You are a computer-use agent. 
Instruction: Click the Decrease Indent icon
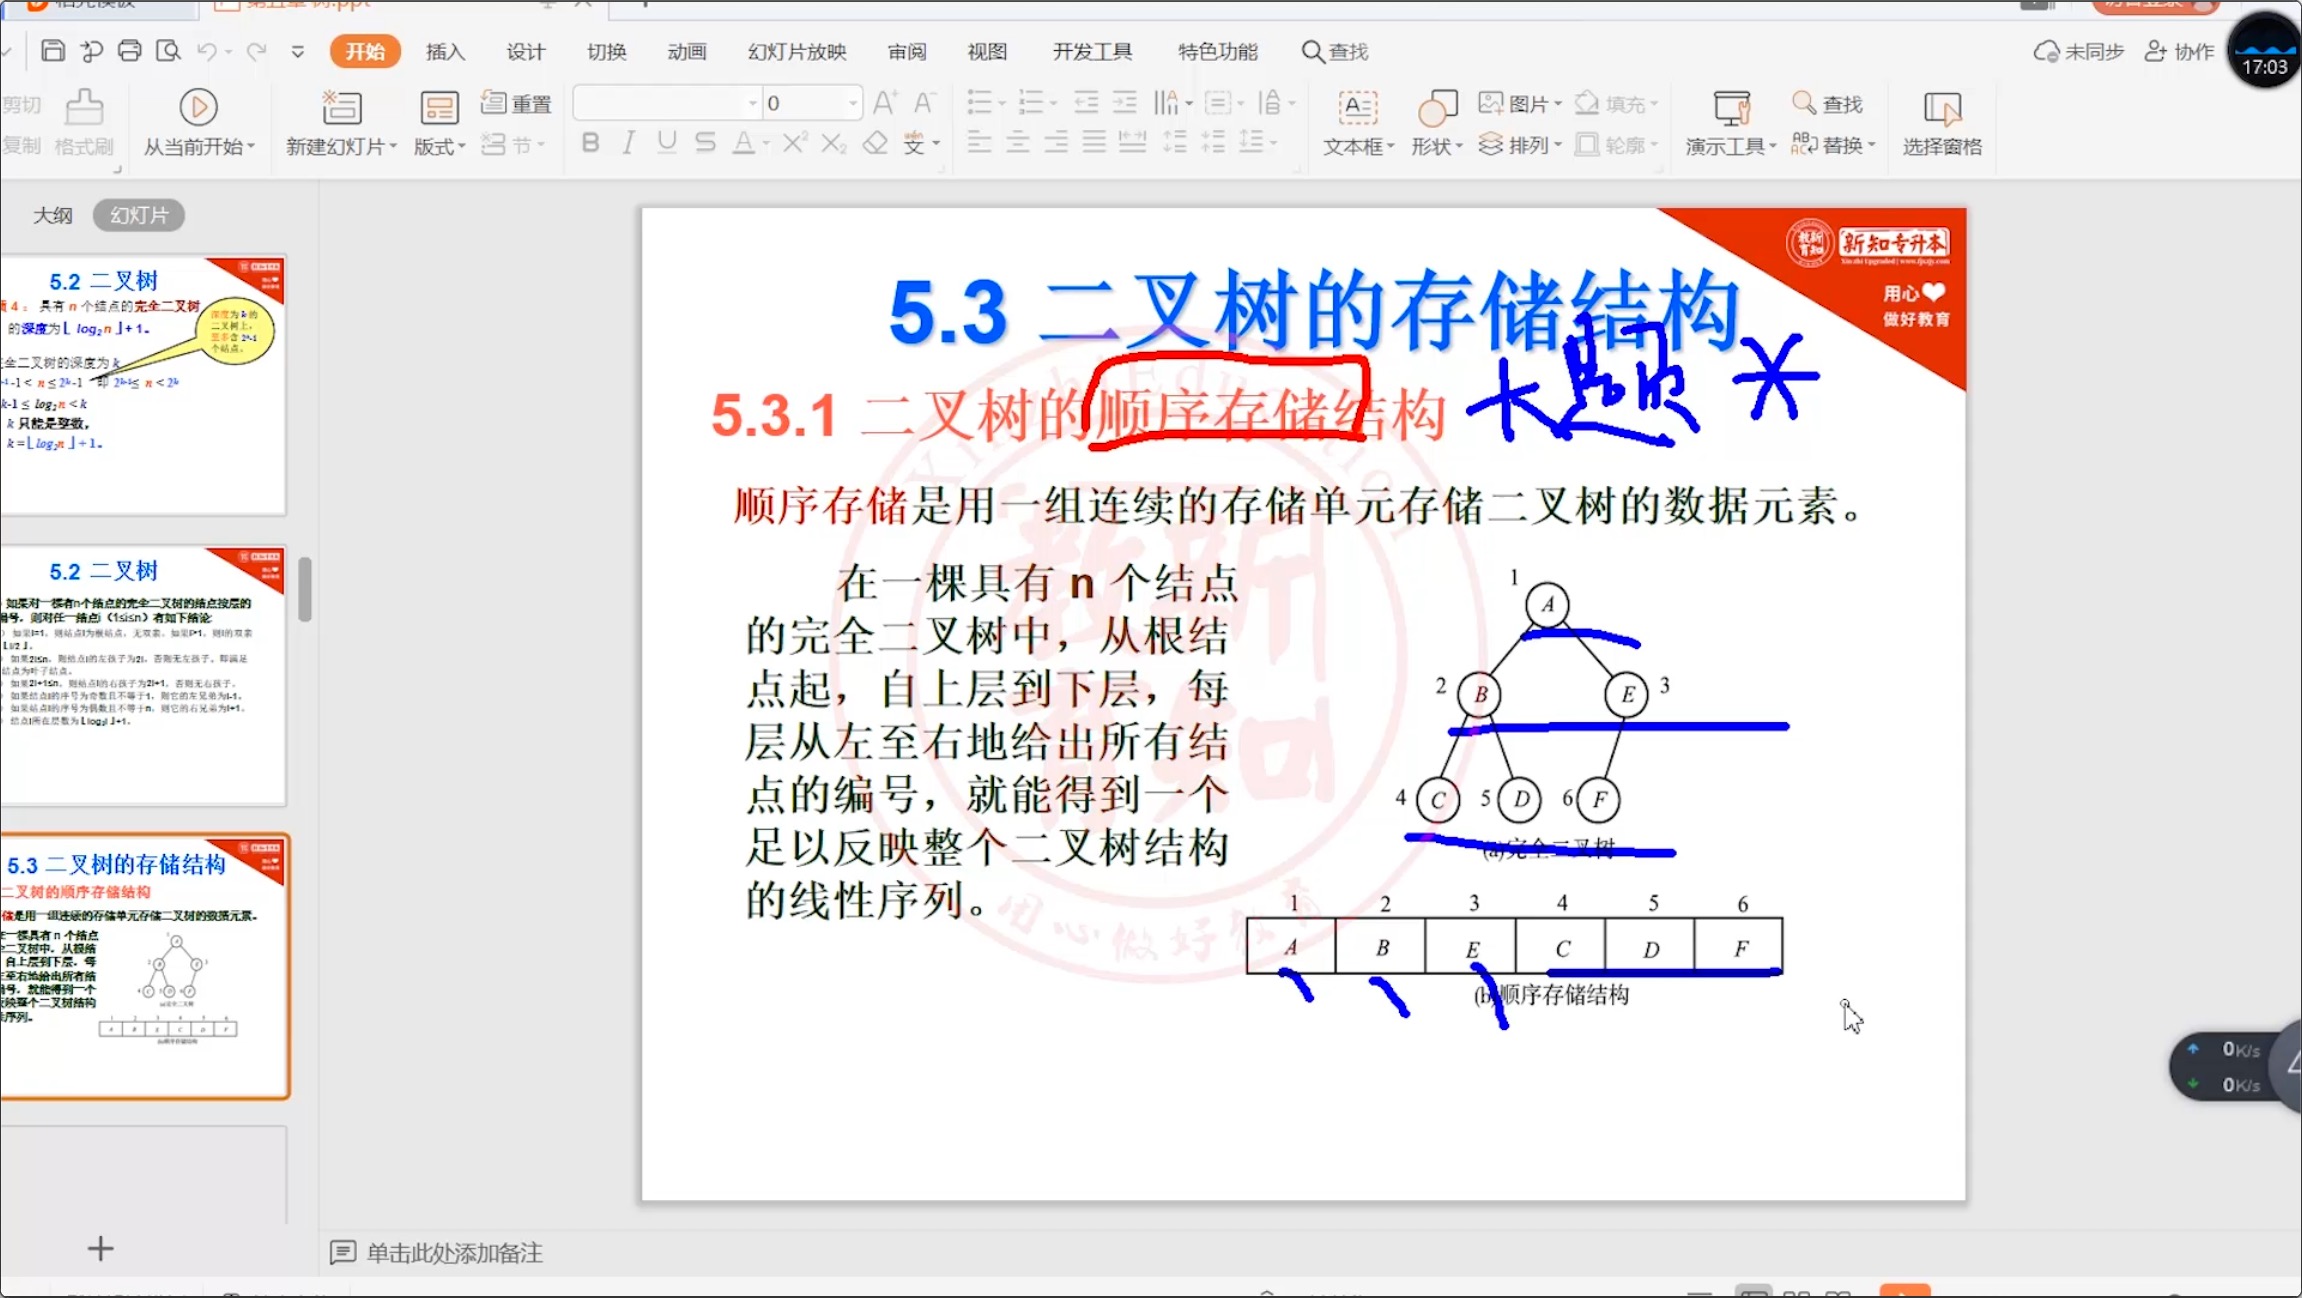coord(1086,102)
